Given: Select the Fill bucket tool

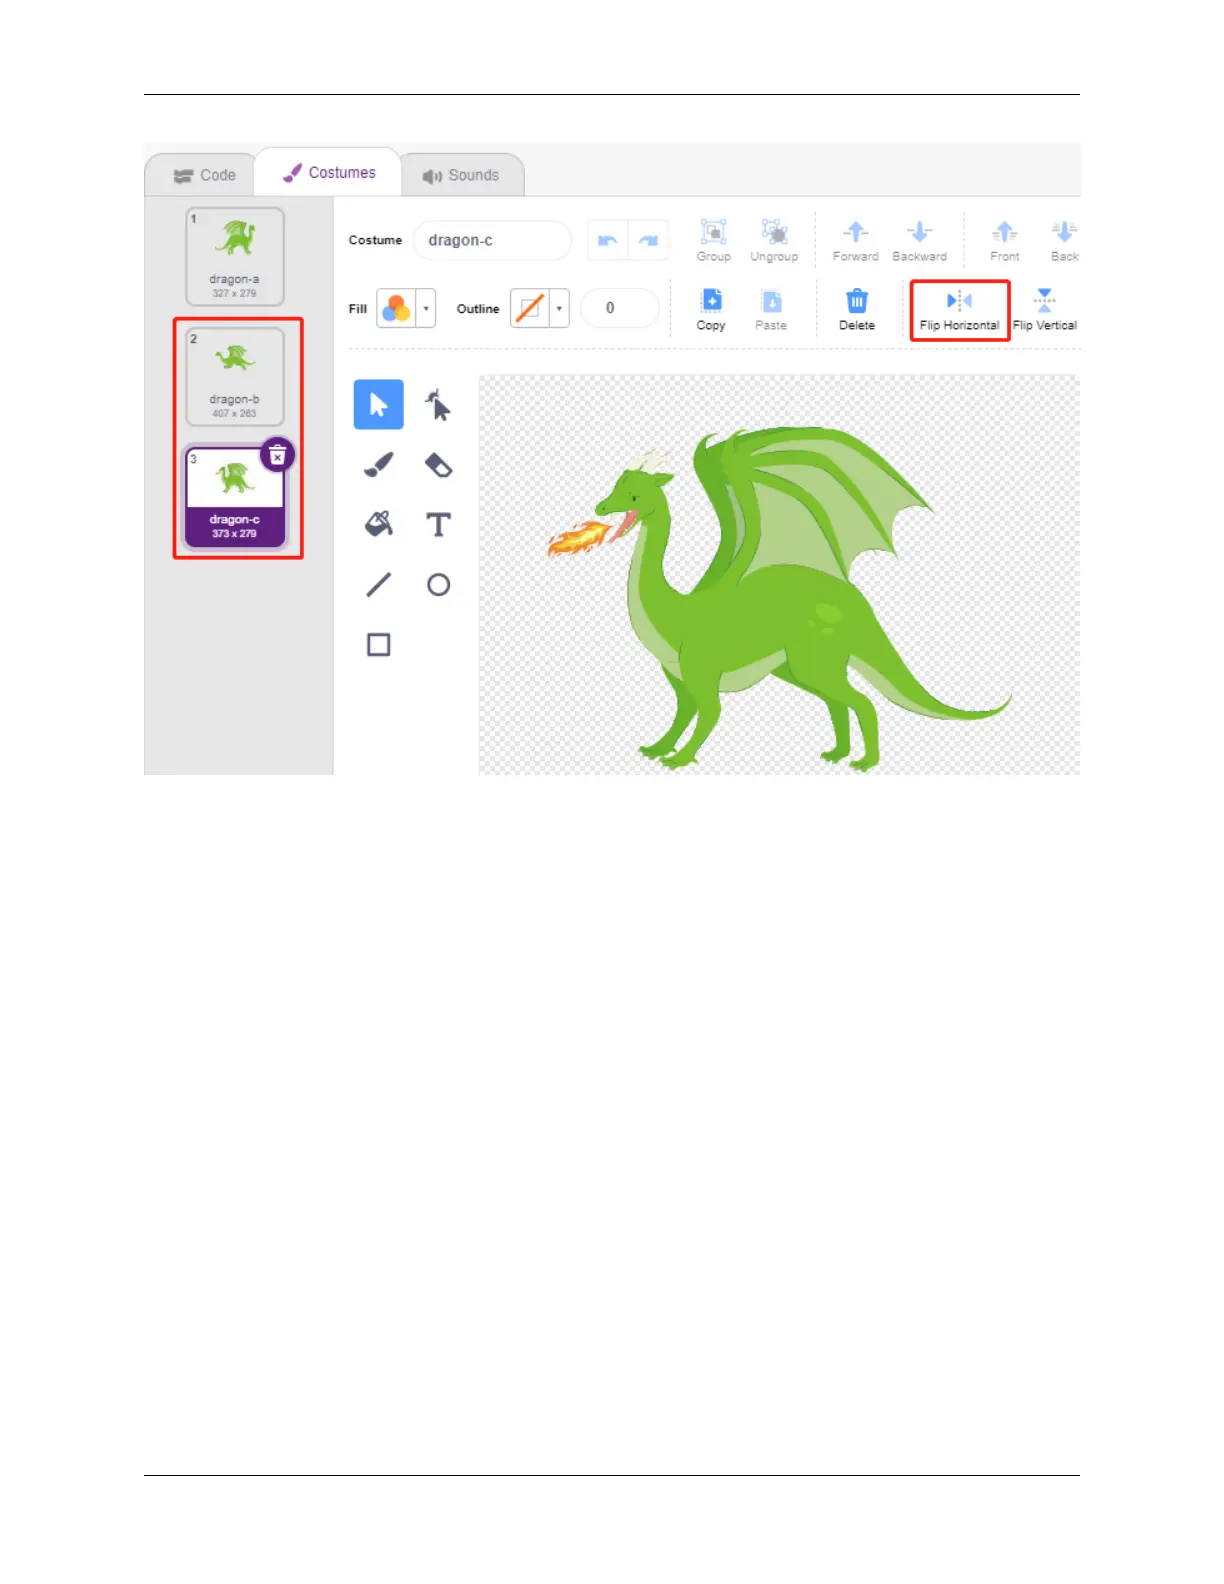Looking at the screenshot, I should [379, 525].
